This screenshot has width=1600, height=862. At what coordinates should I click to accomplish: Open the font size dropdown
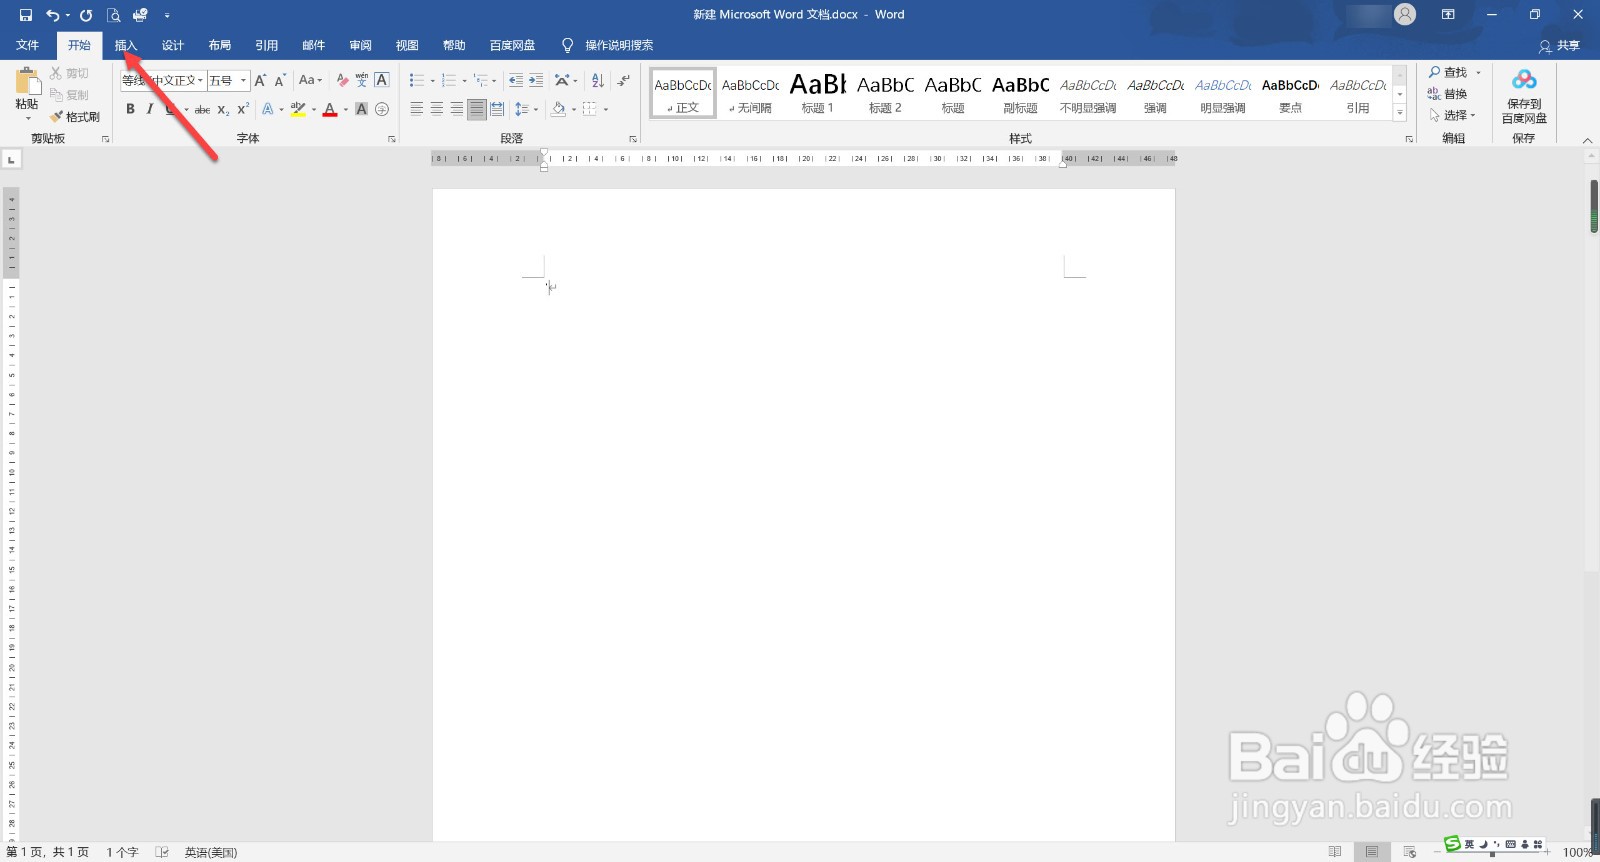[x=243, y=80]
